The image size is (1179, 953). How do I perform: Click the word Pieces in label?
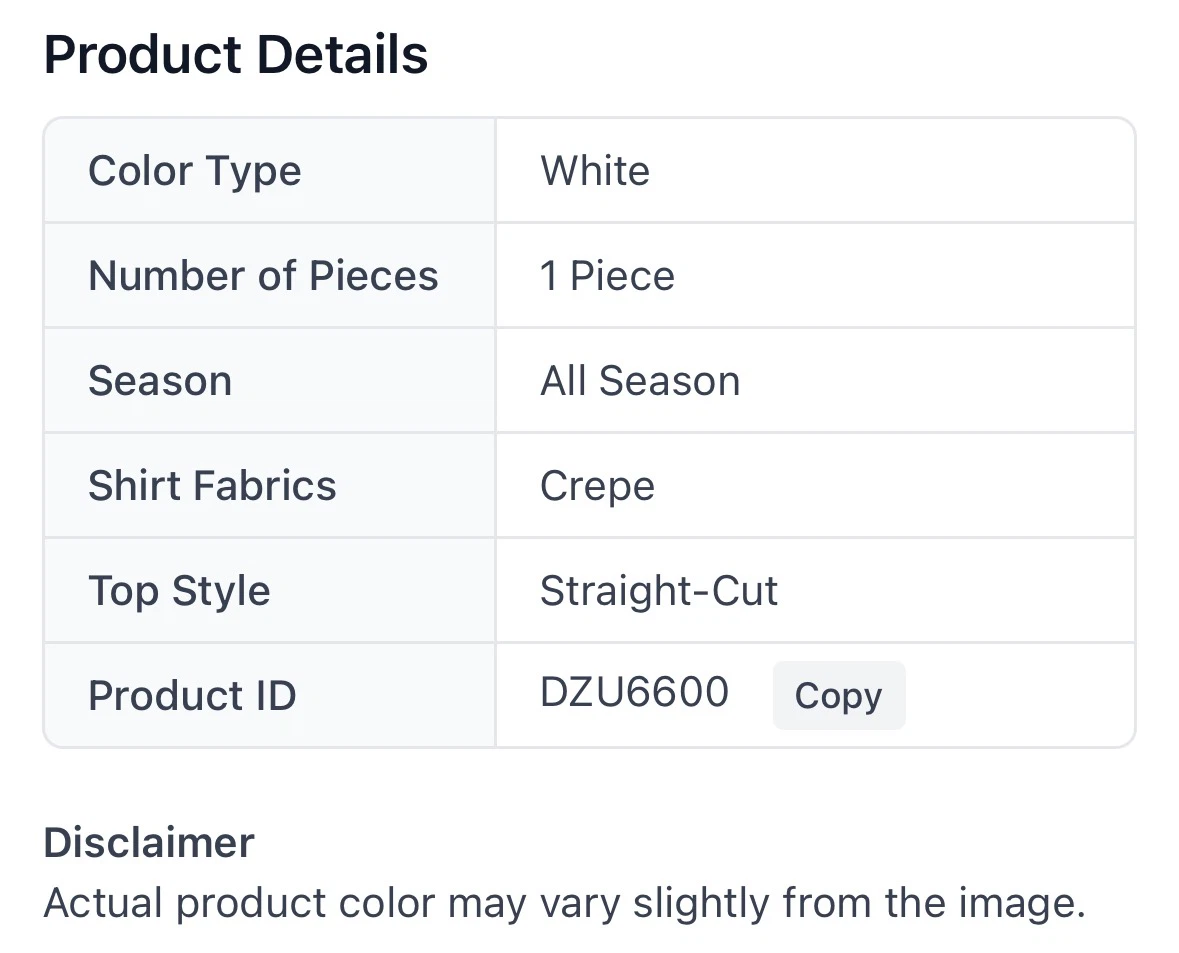pos(374,275)
